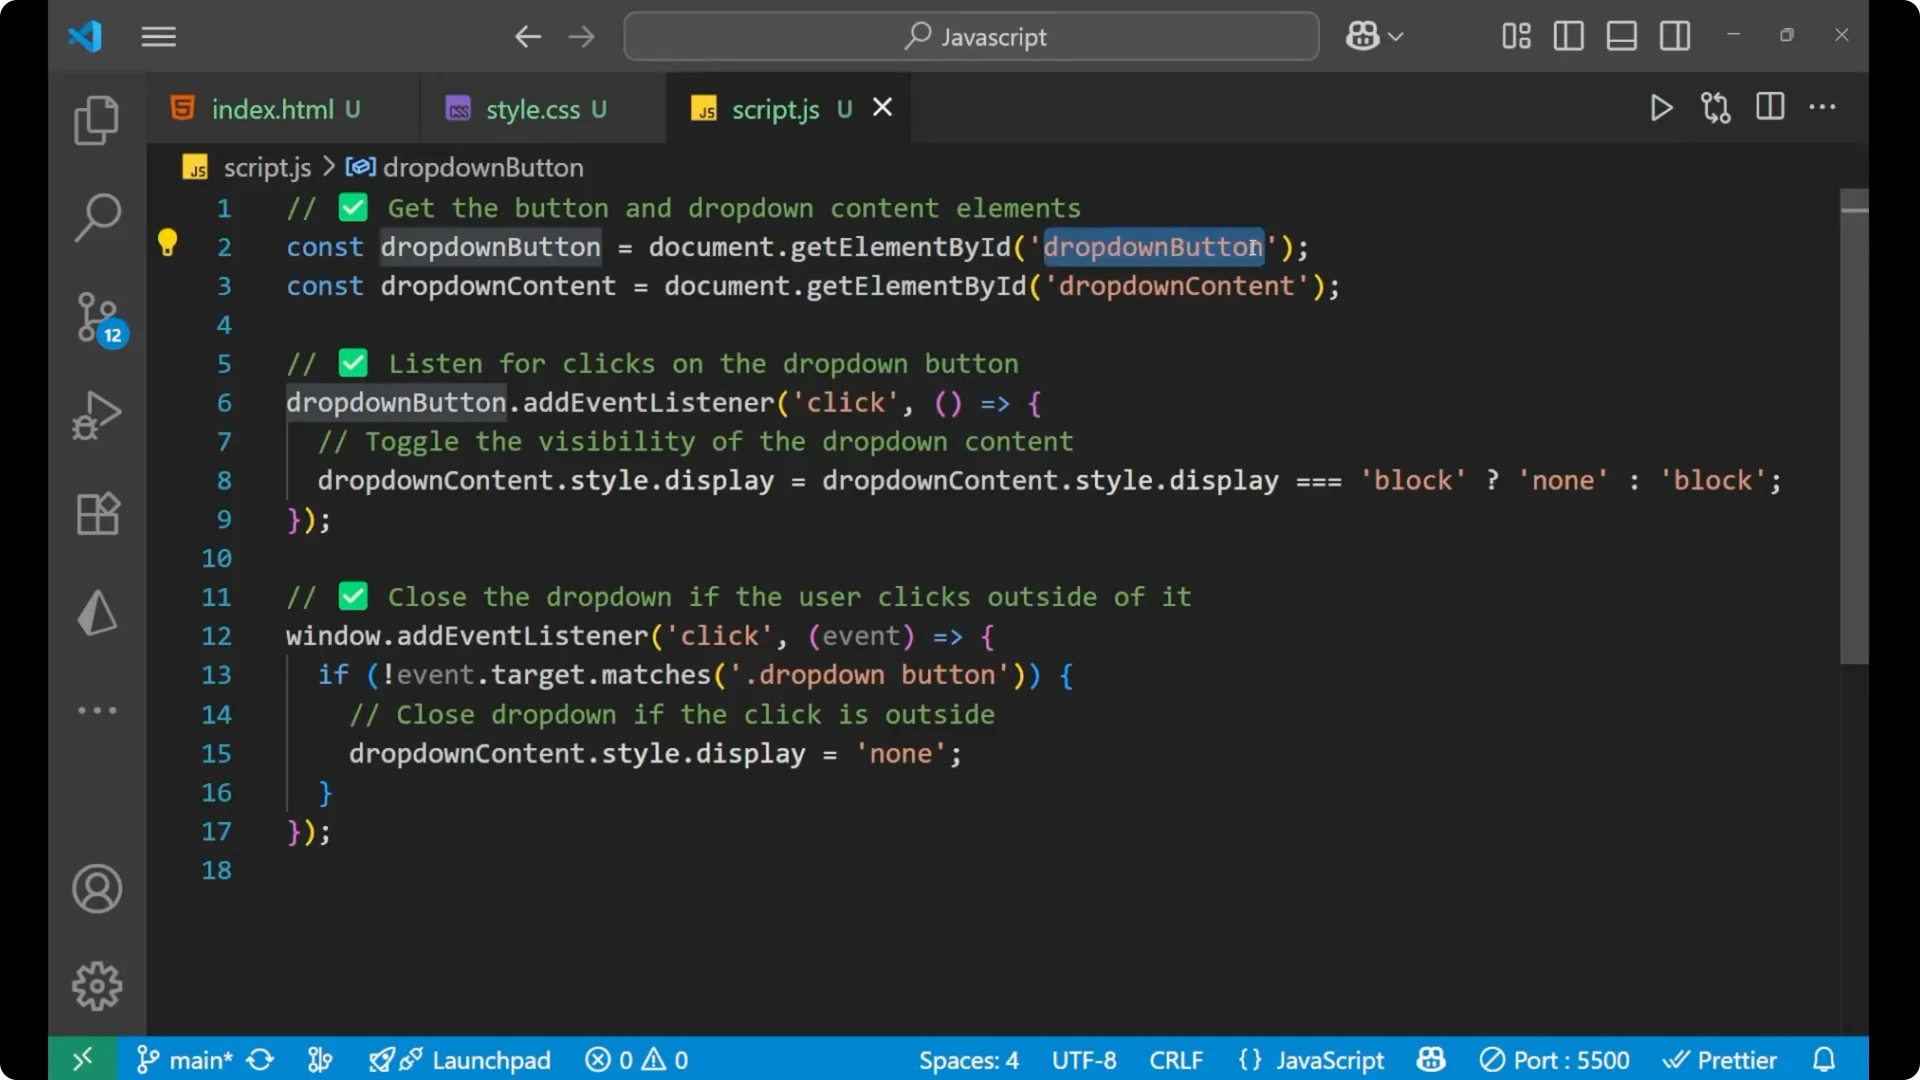
Task: Open the Extensions icon
Action: (96, 514)
